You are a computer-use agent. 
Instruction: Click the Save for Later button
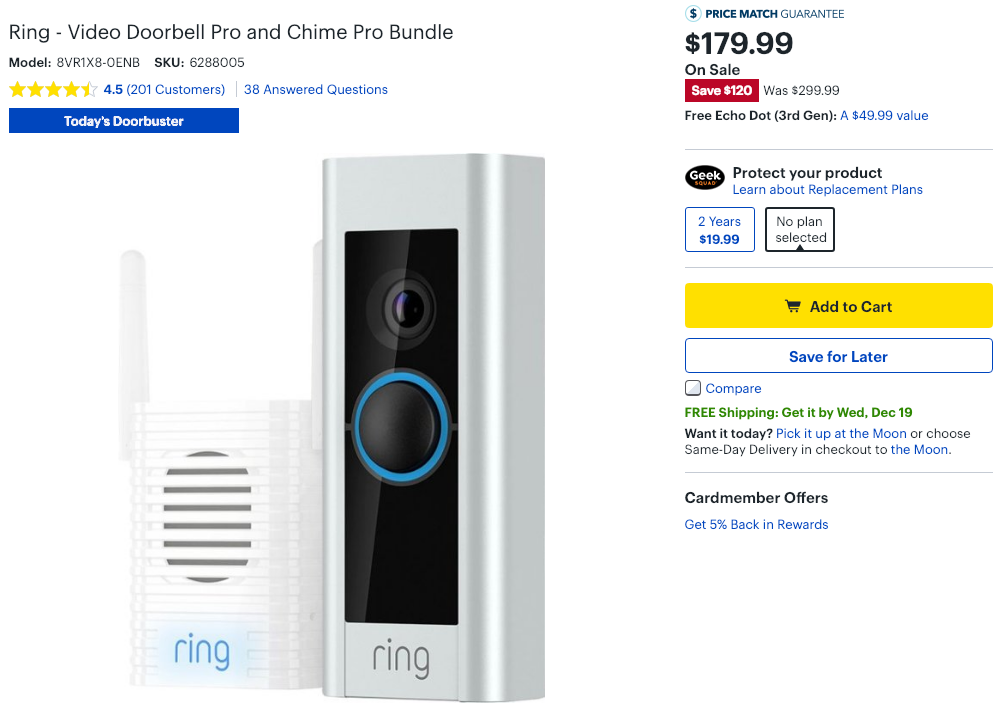click(x=838, y=355)
